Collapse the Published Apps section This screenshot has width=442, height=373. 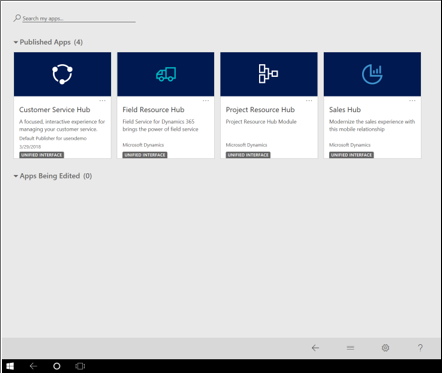16,42
